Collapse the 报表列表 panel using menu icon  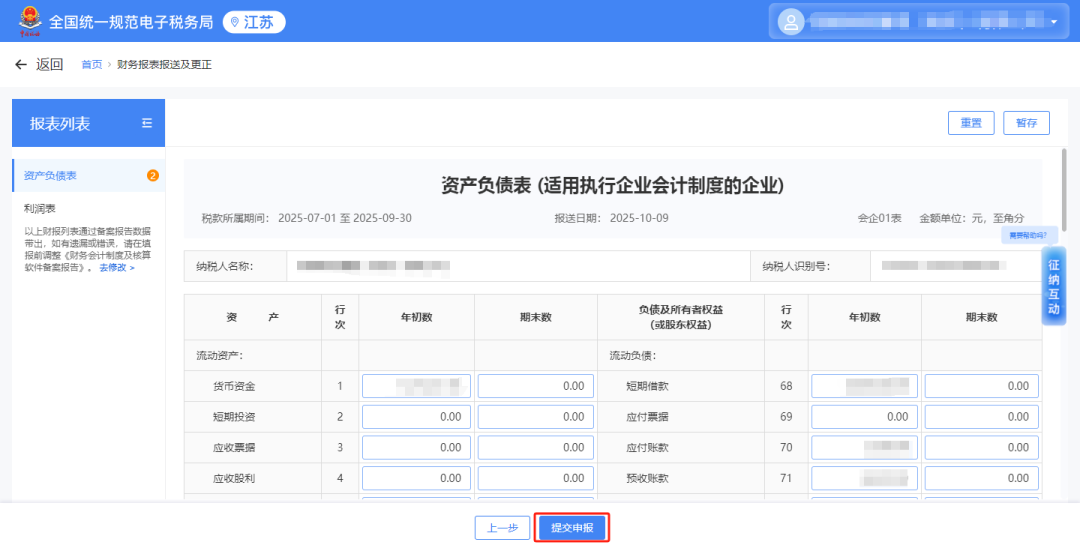click(x=147, y=123)
